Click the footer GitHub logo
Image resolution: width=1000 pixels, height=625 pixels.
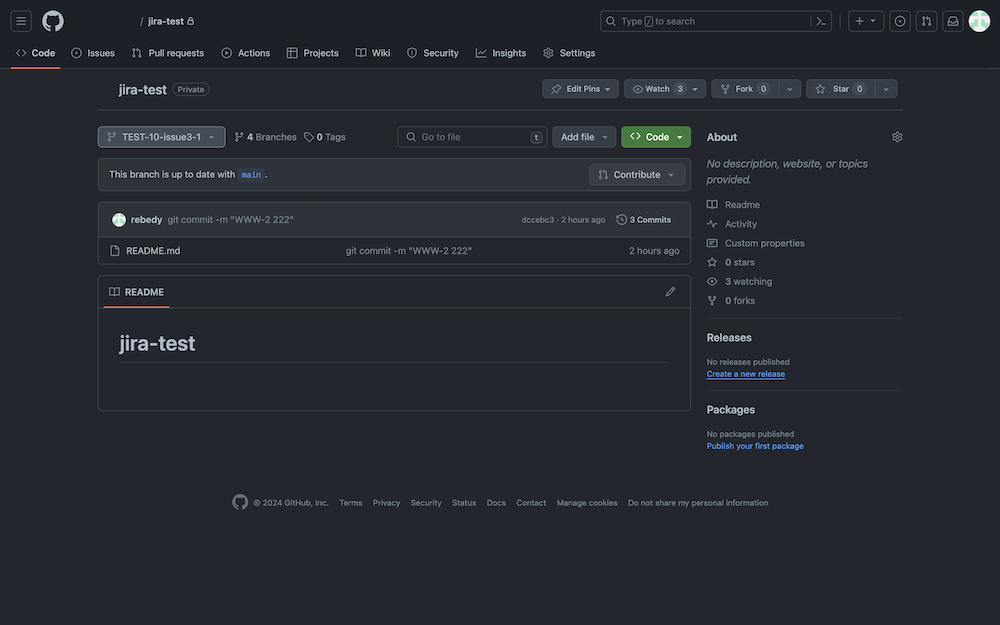(240, 503)
